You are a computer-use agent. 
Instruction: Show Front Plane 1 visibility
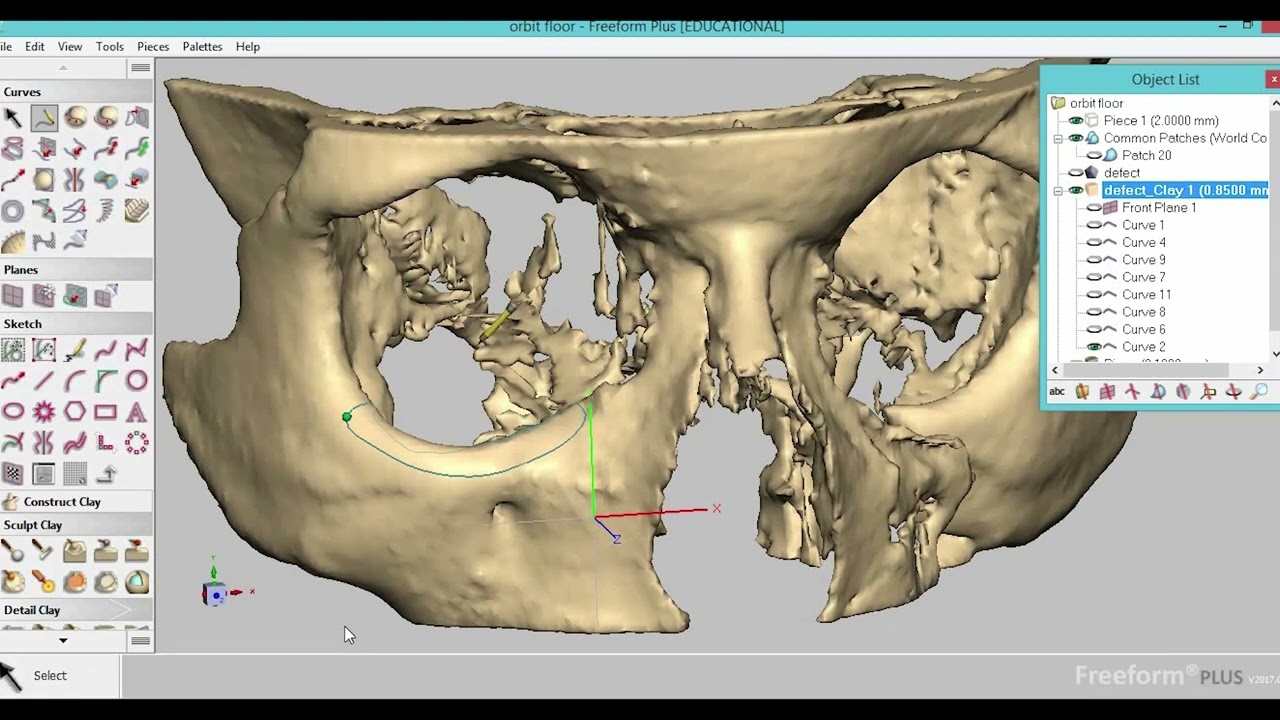[1094, 208]
